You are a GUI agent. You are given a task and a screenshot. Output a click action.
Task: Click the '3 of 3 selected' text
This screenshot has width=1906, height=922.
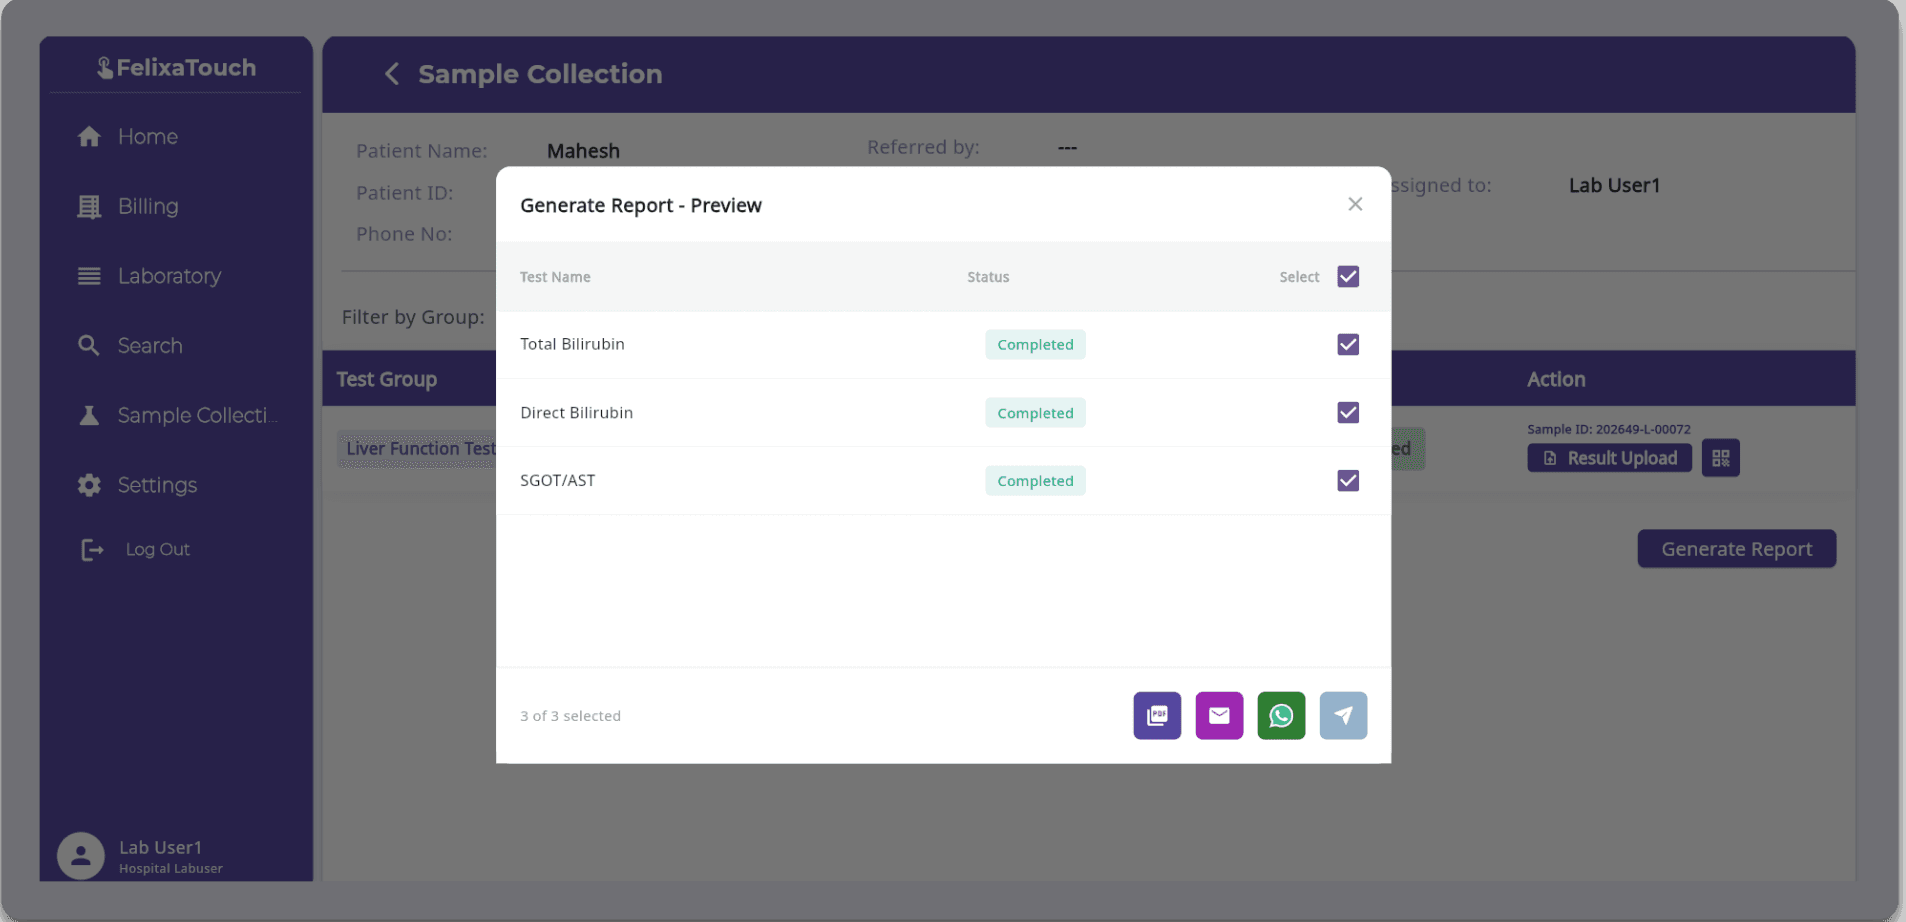570,716
